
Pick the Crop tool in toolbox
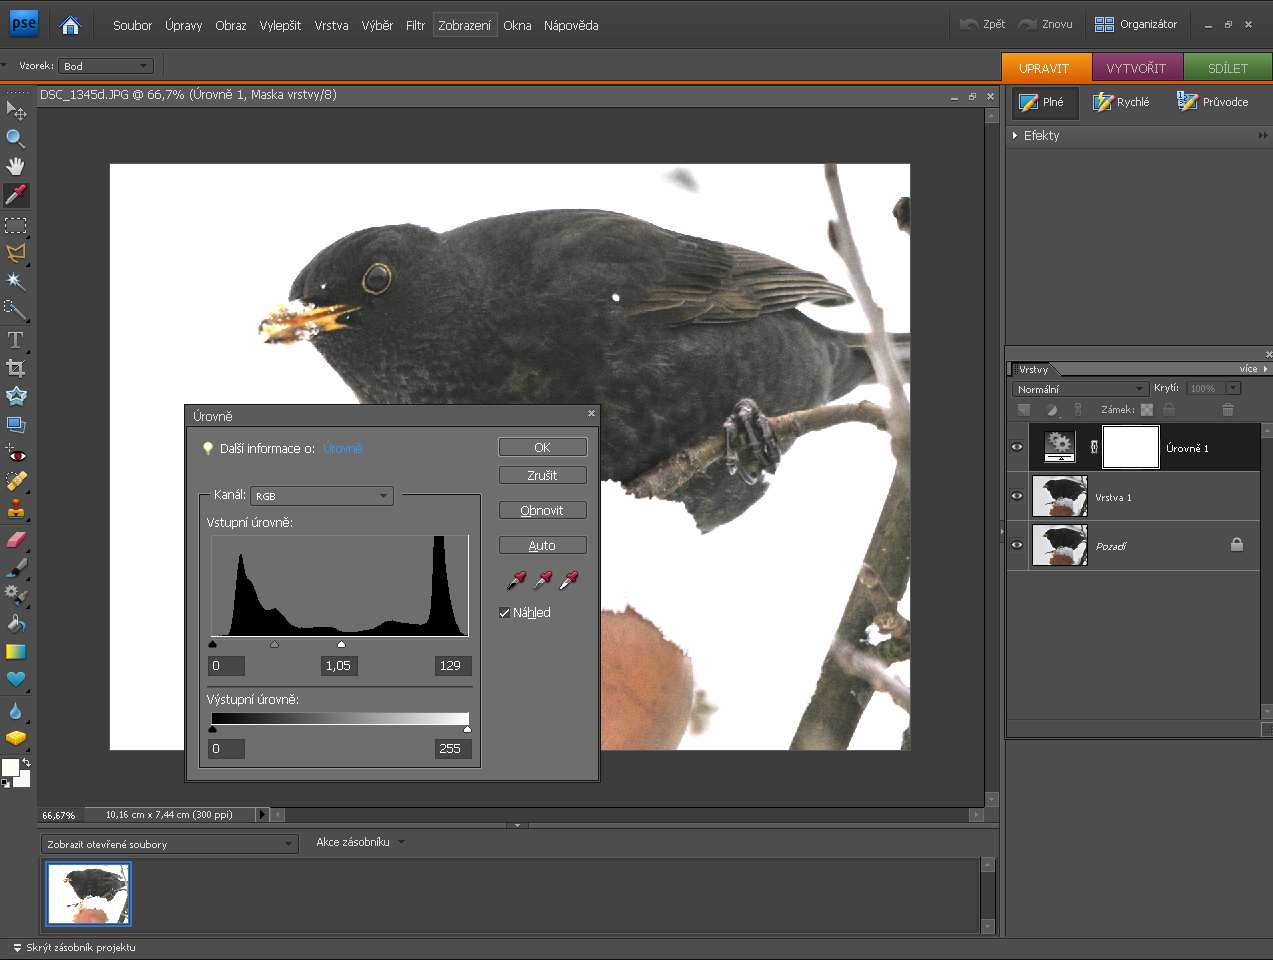(x=15, y=368)
